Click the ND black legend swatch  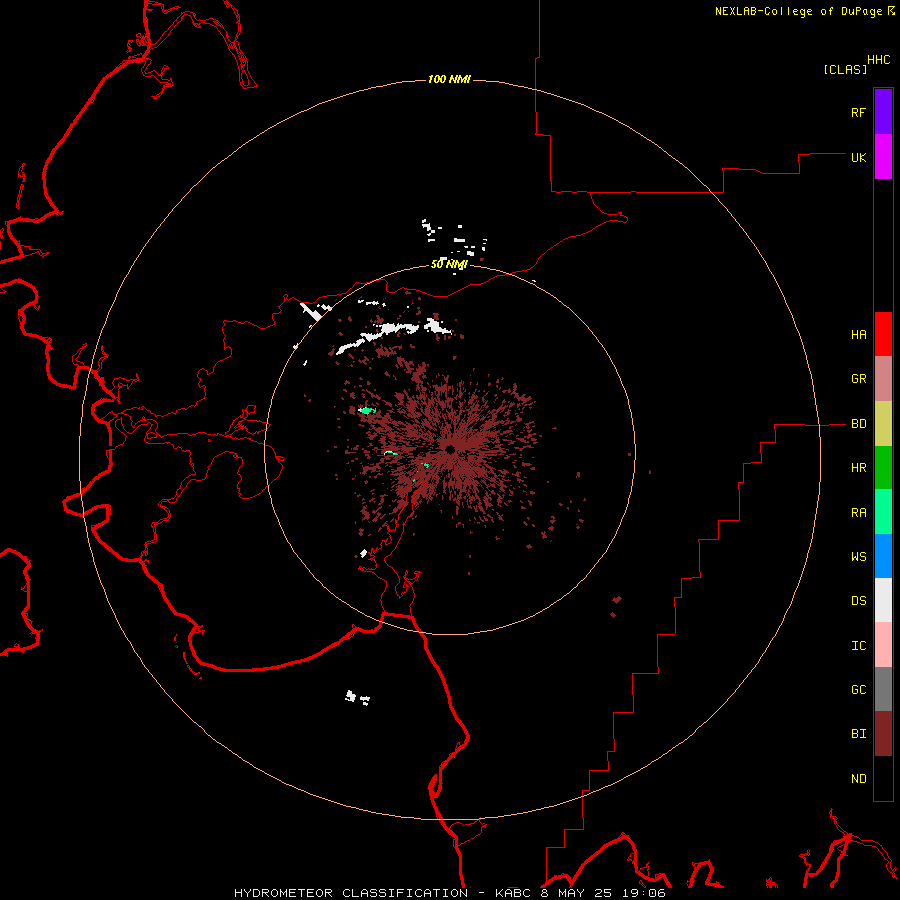[883, 778]
